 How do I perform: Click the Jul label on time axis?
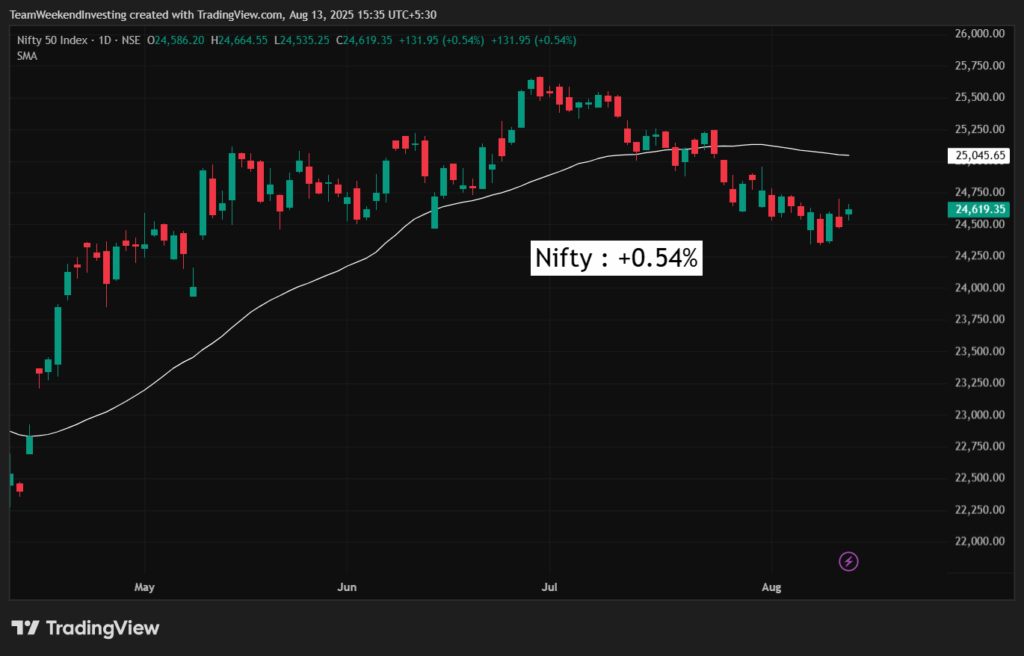point(549,587)
